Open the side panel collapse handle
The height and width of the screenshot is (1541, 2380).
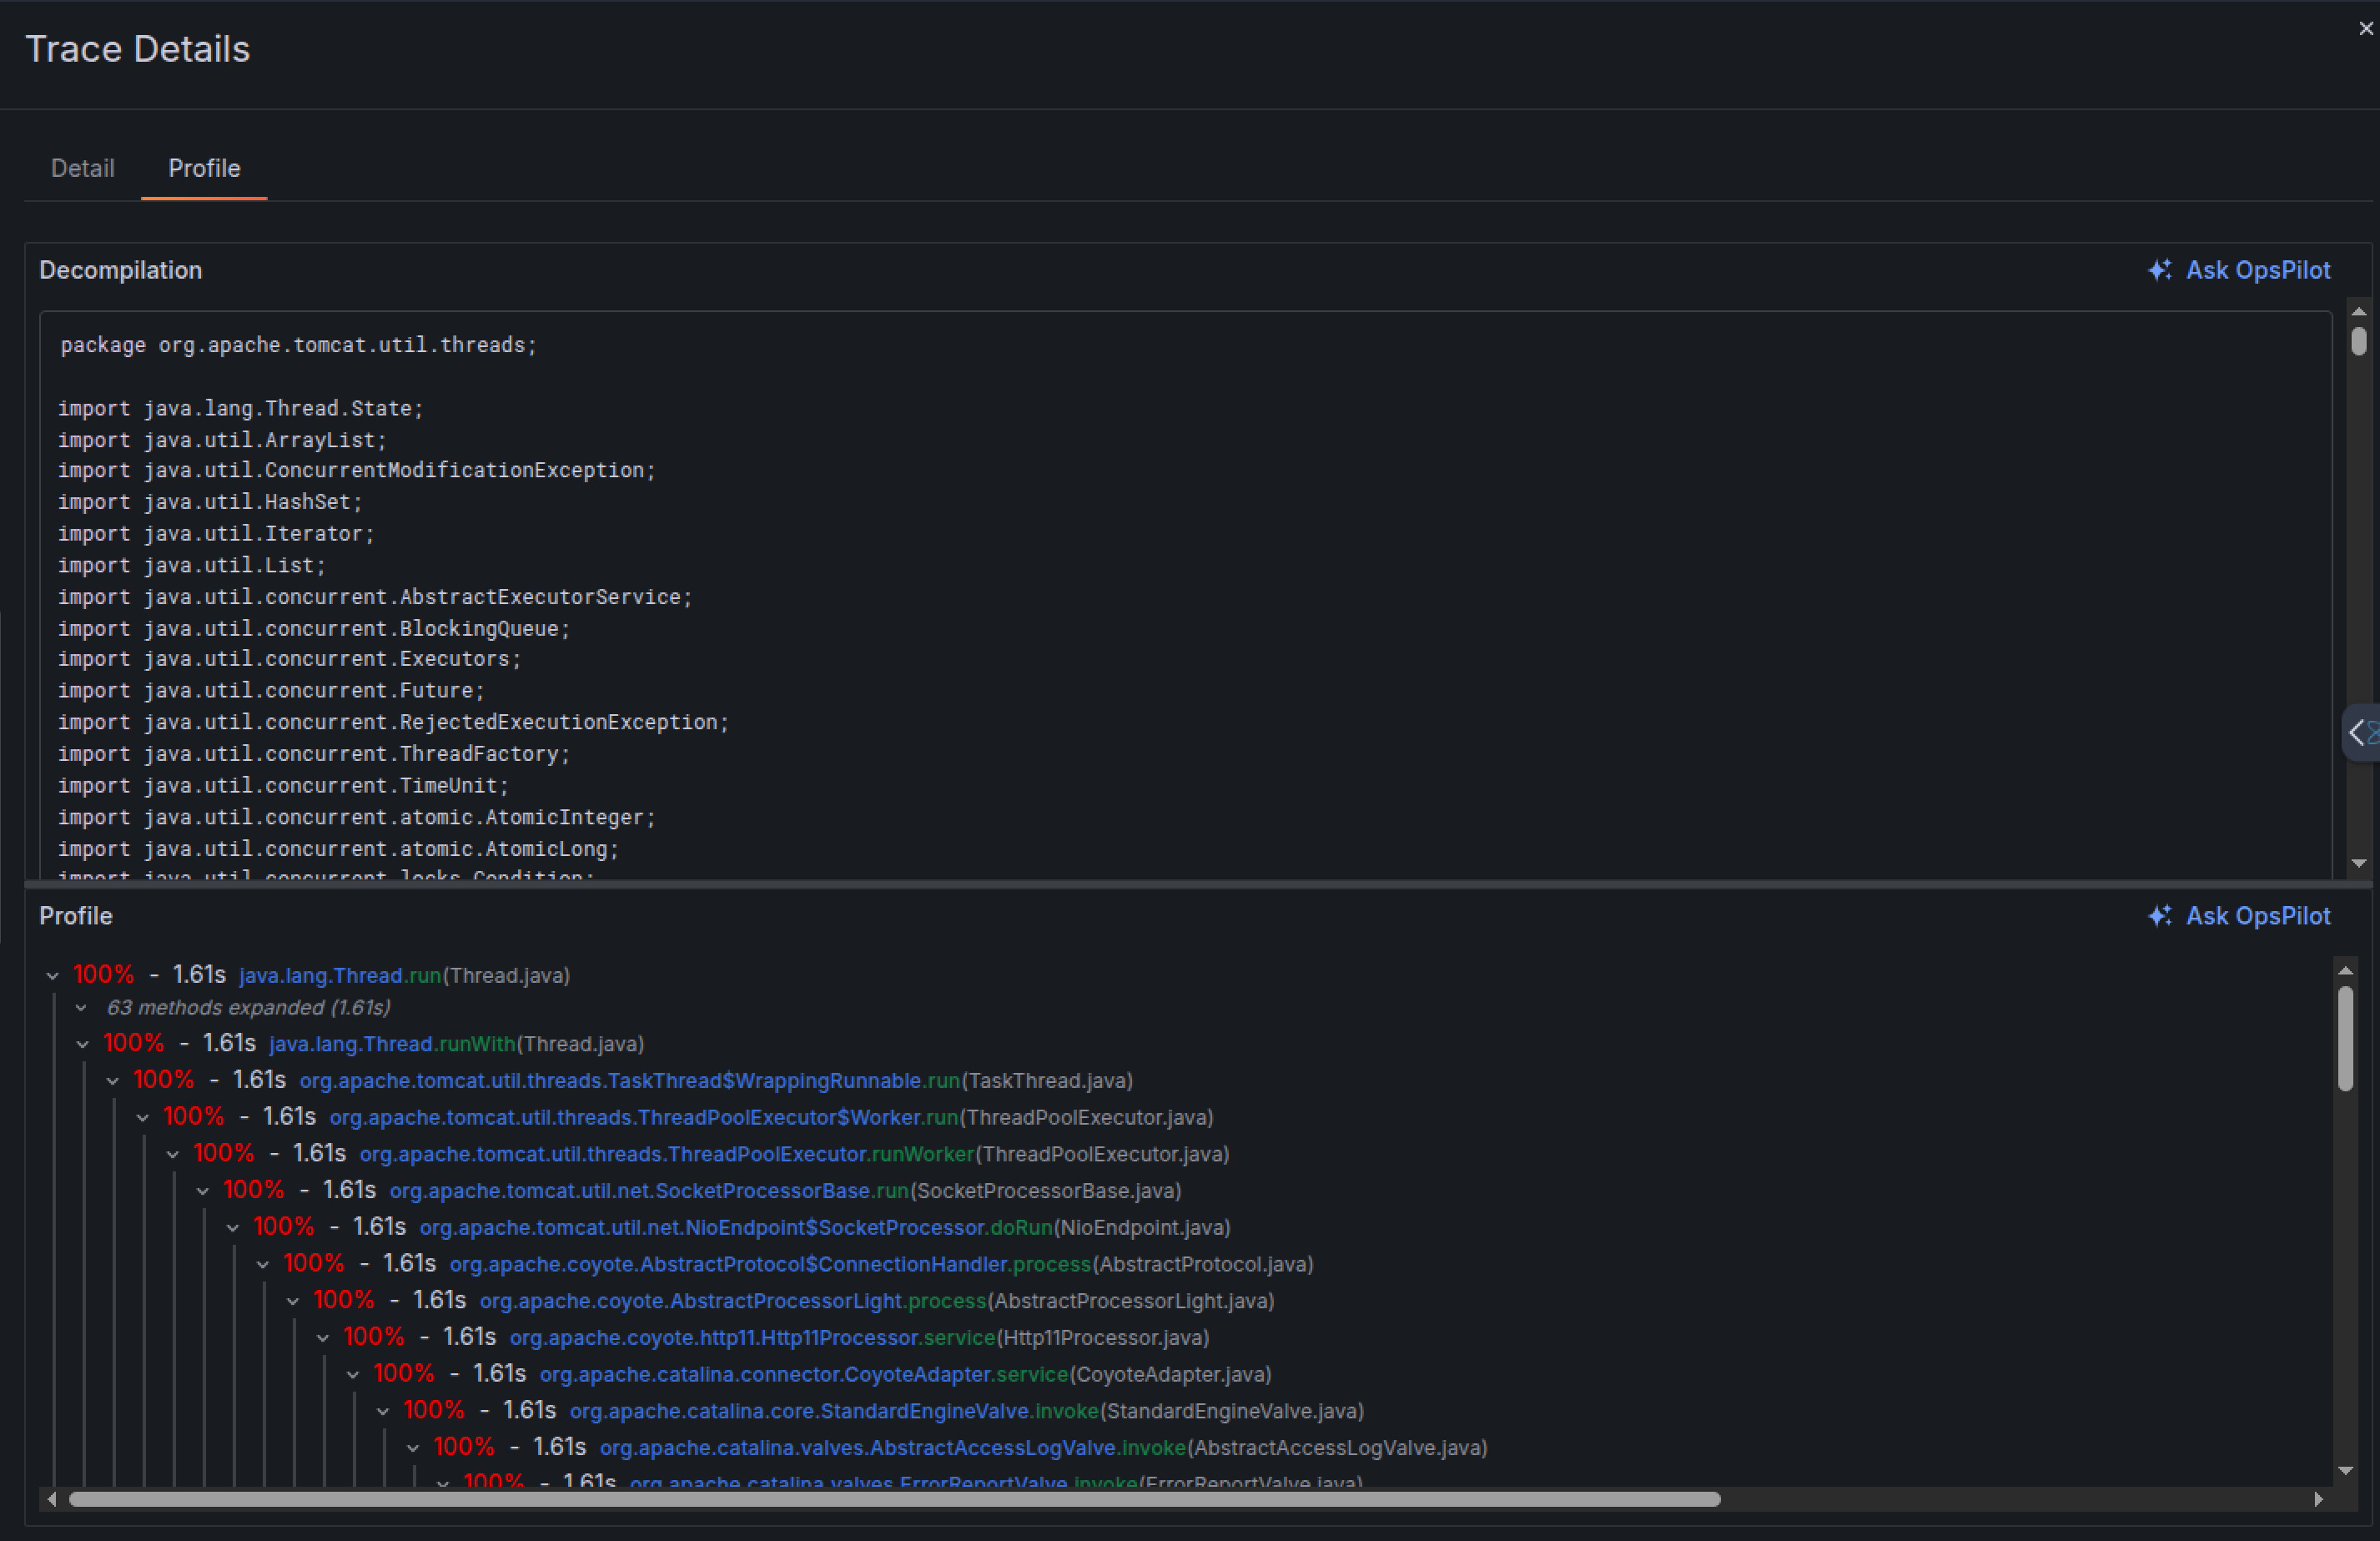click(x=2360, y=733)
